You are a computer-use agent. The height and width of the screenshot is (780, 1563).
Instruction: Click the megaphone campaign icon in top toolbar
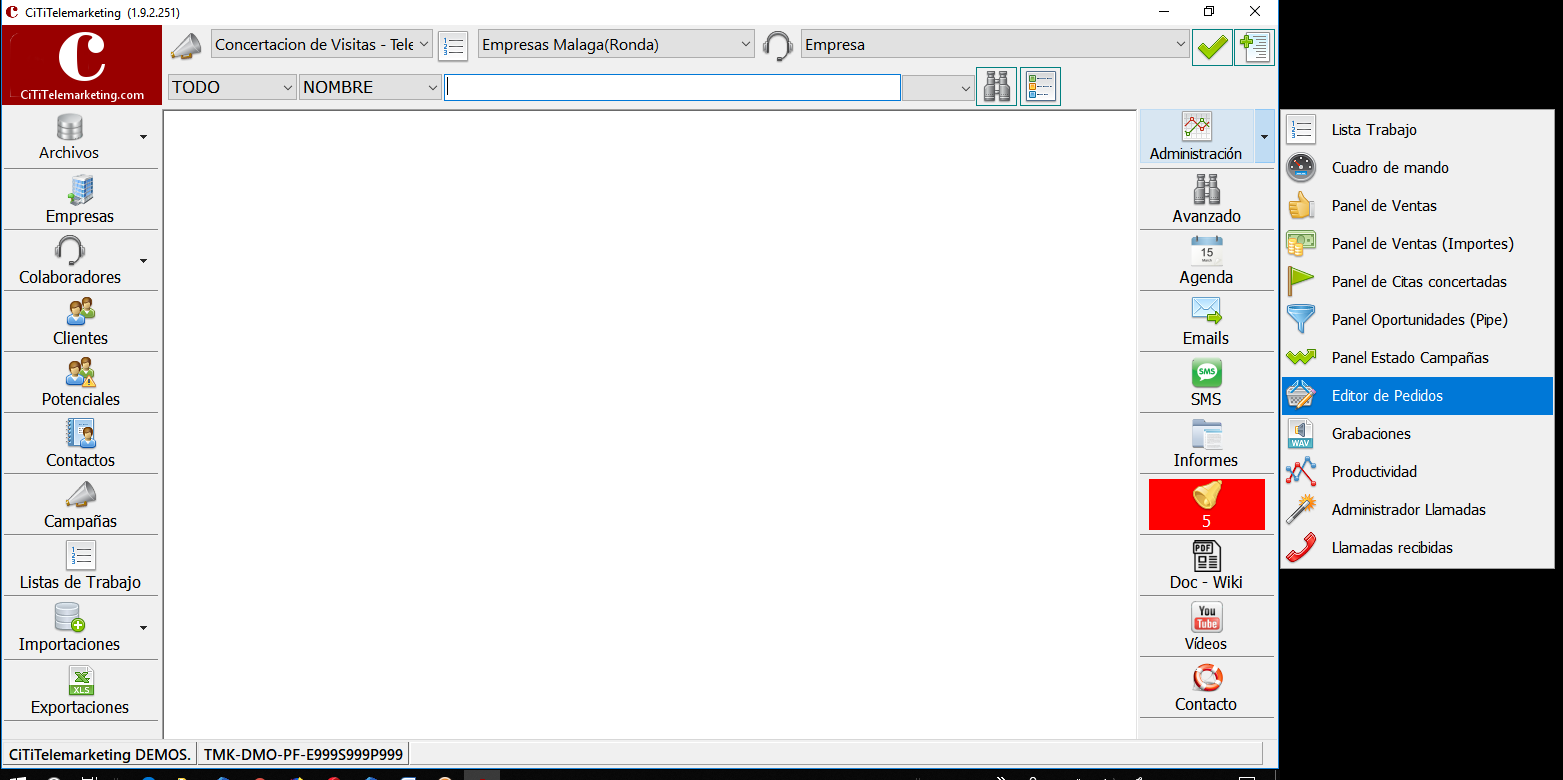click(x=186, y=46)
